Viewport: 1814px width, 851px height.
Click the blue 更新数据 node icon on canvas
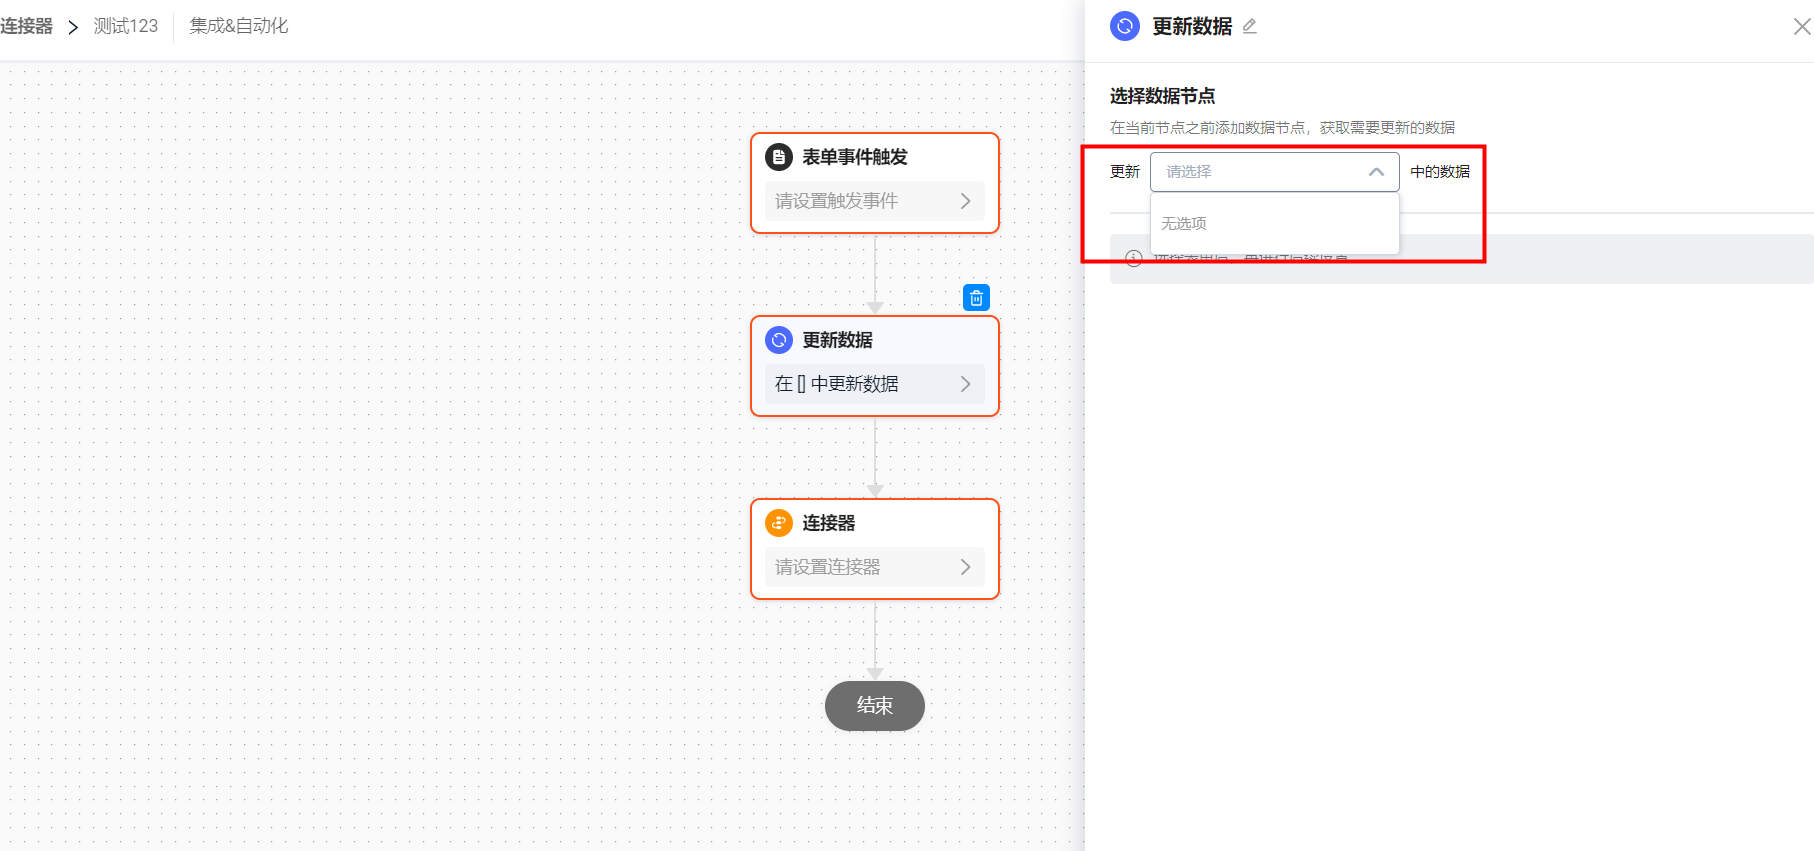coord(778,340)
